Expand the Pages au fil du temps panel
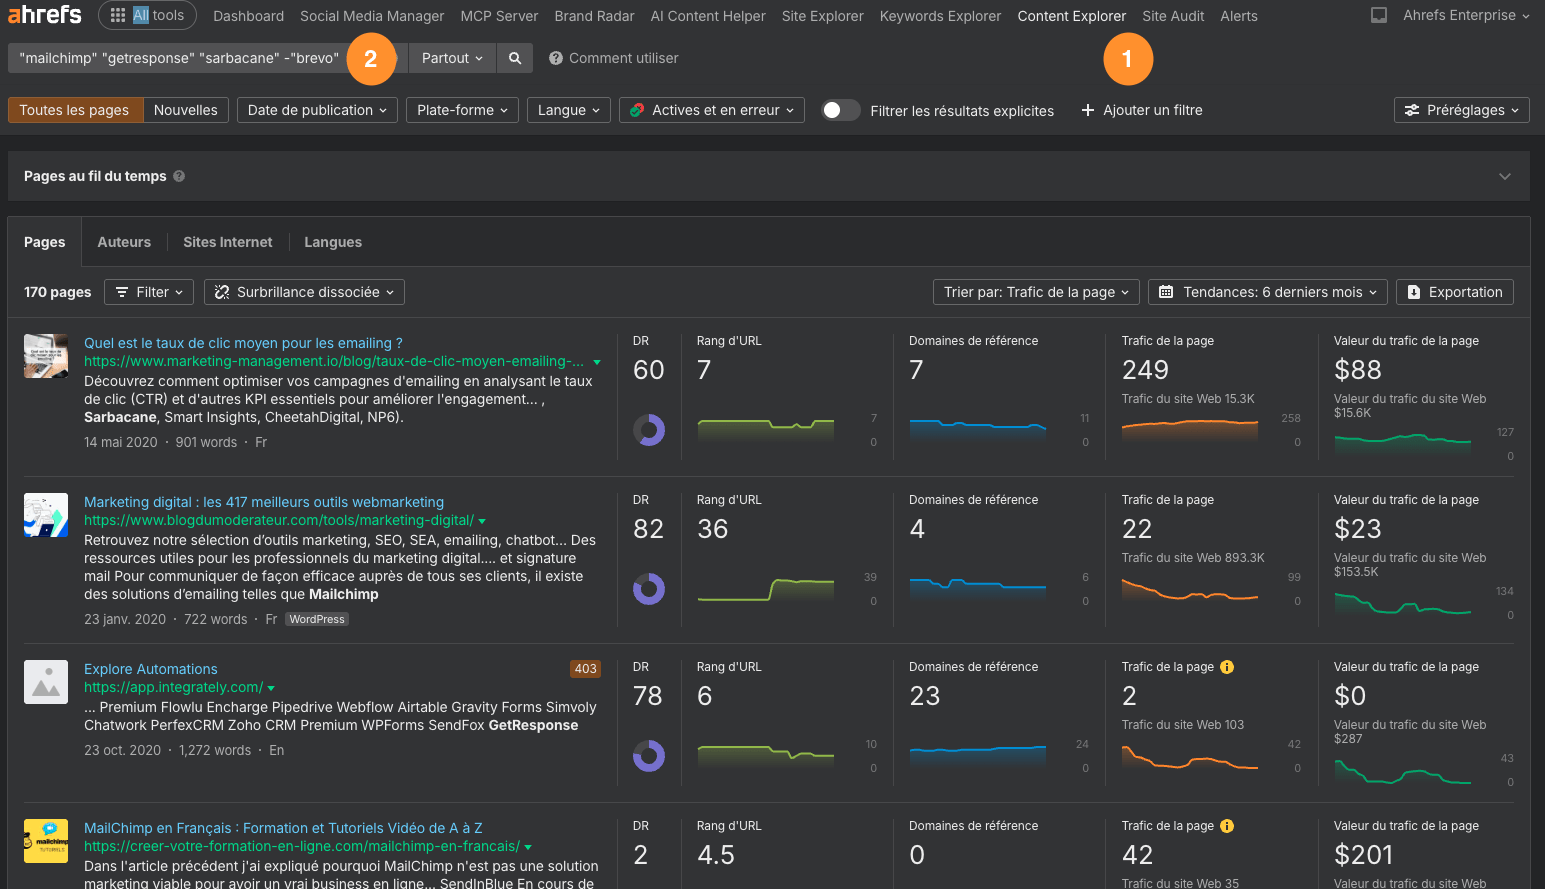The image size is (1545, 889). [x=1504, y=176]
